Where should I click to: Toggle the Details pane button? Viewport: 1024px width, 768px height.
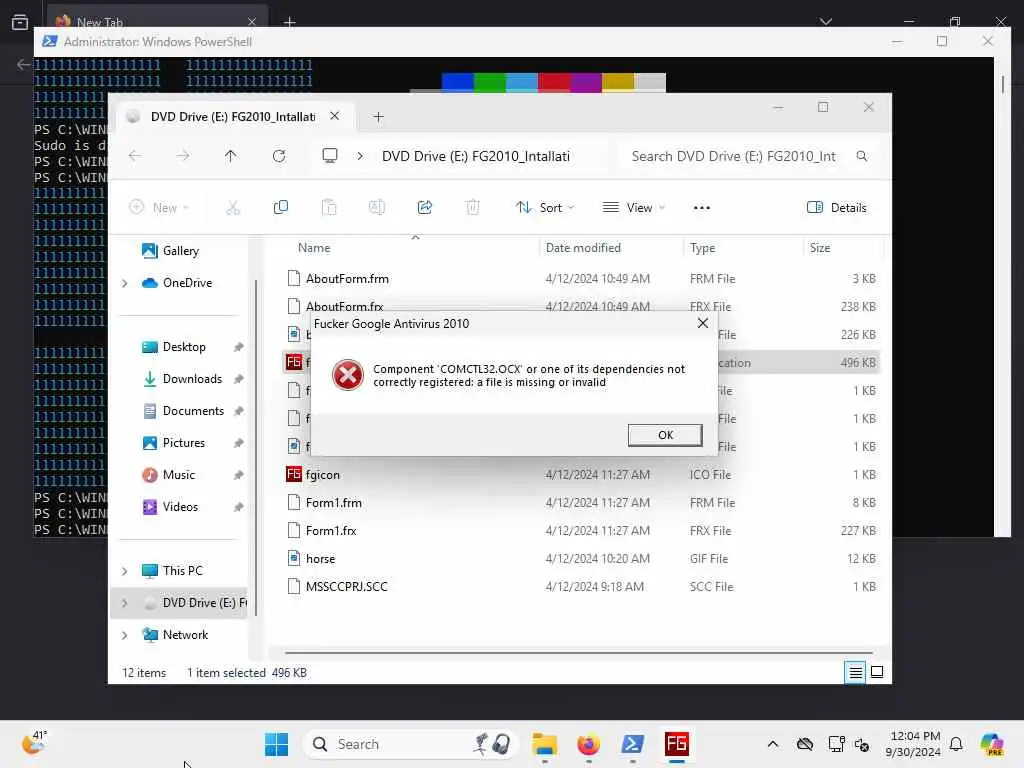(837, 208)
